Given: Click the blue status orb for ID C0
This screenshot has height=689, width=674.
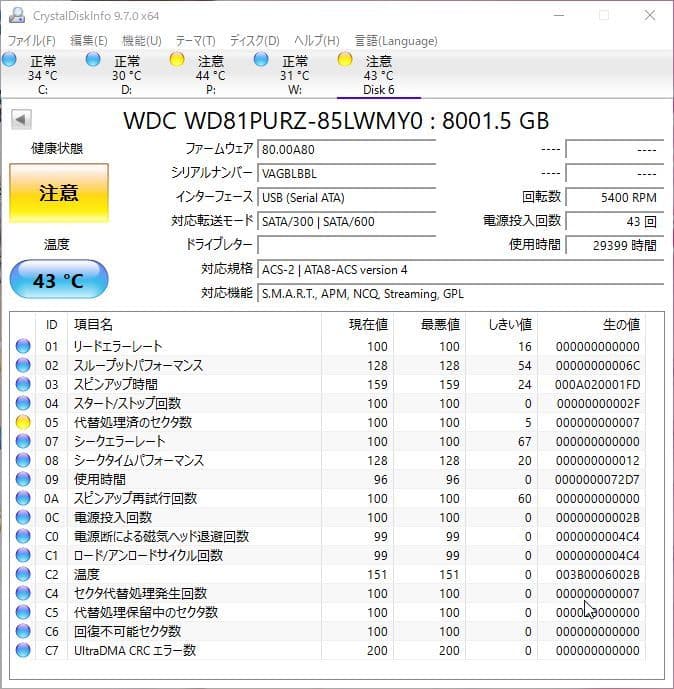Looking at the screenshot, I should (23, 537).
